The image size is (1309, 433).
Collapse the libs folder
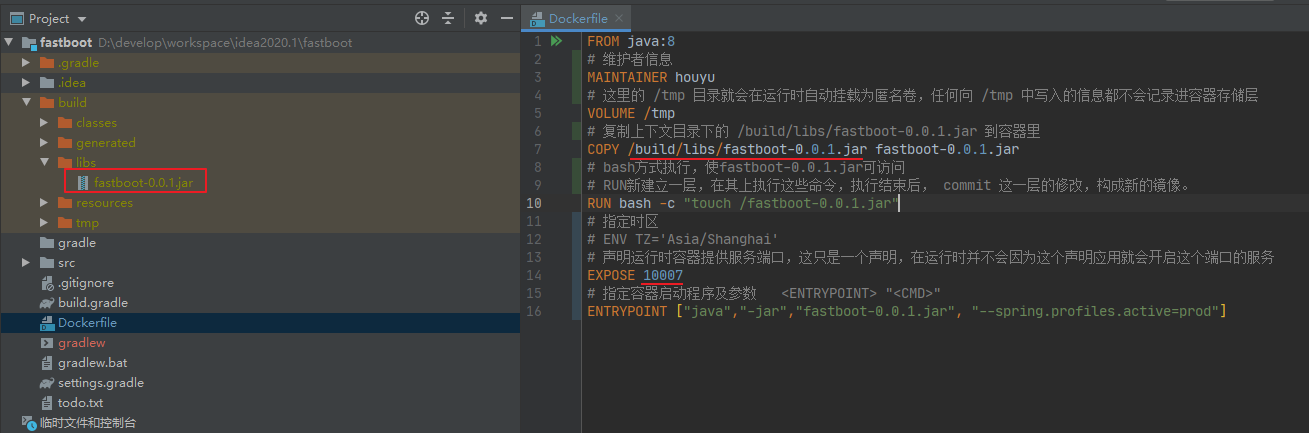click(44, 163)
